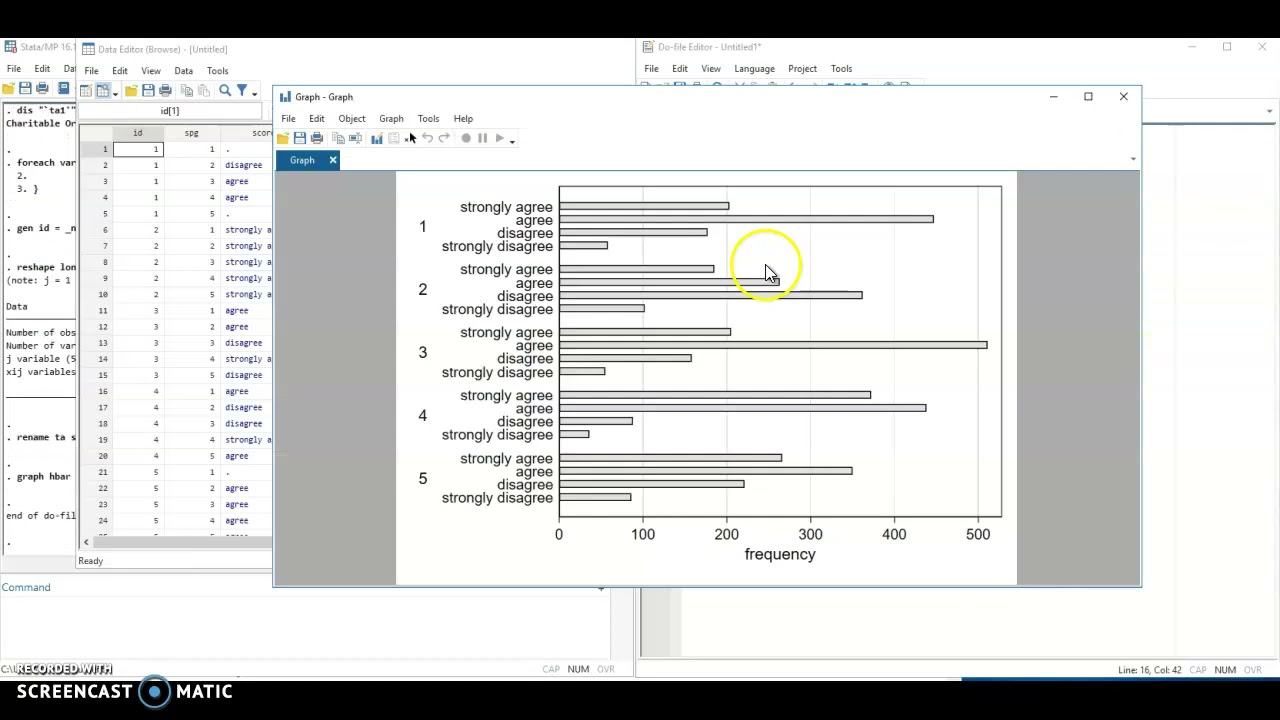Click Filter funnel icon in Data Editor
This screenshot has width=1280, height=720.
click(x=242, y=90)
